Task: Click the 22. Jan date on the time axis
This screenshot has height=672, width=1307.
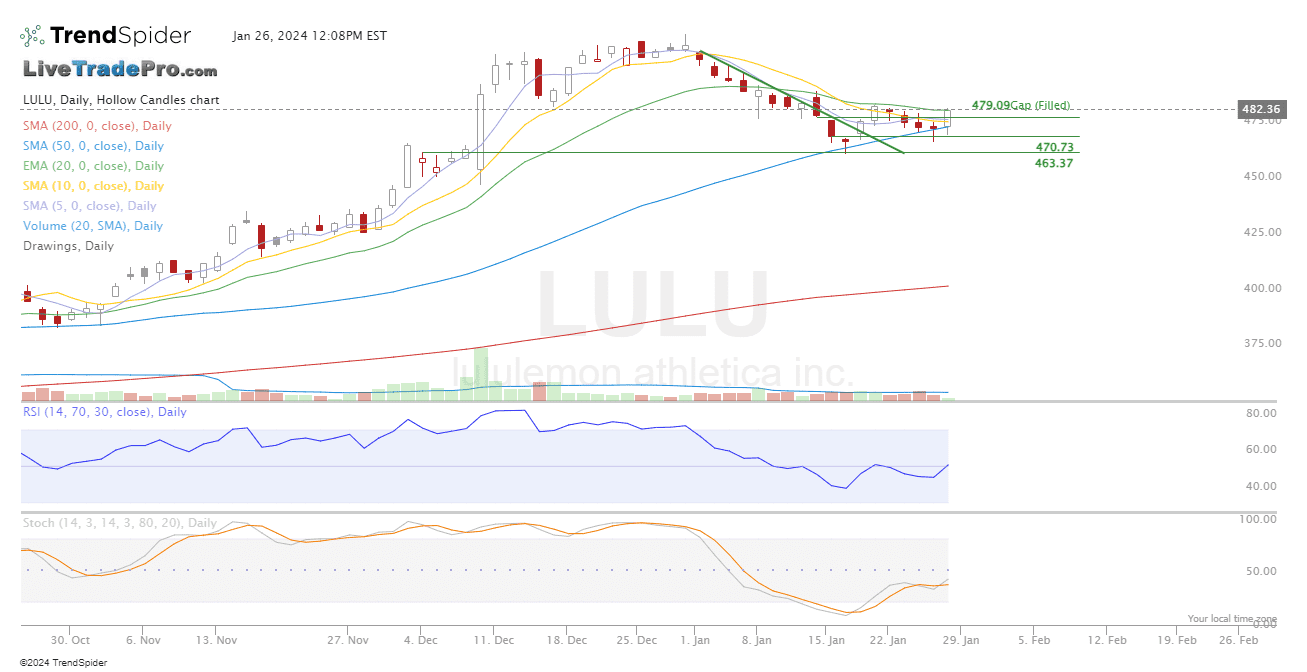Action: 887,640
